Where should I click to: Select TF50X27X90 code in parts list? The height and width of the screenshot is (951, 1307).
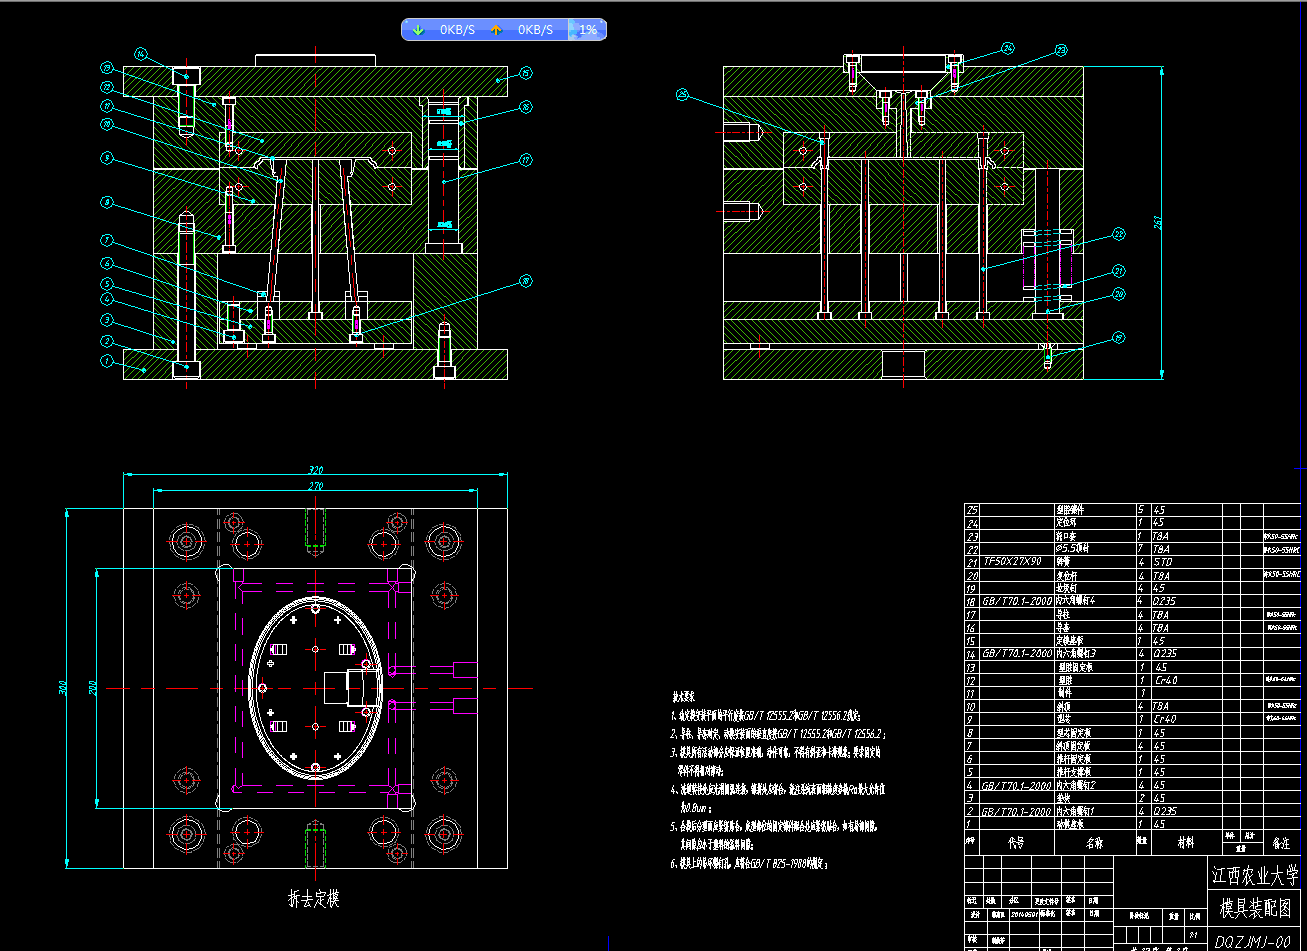1012,562
